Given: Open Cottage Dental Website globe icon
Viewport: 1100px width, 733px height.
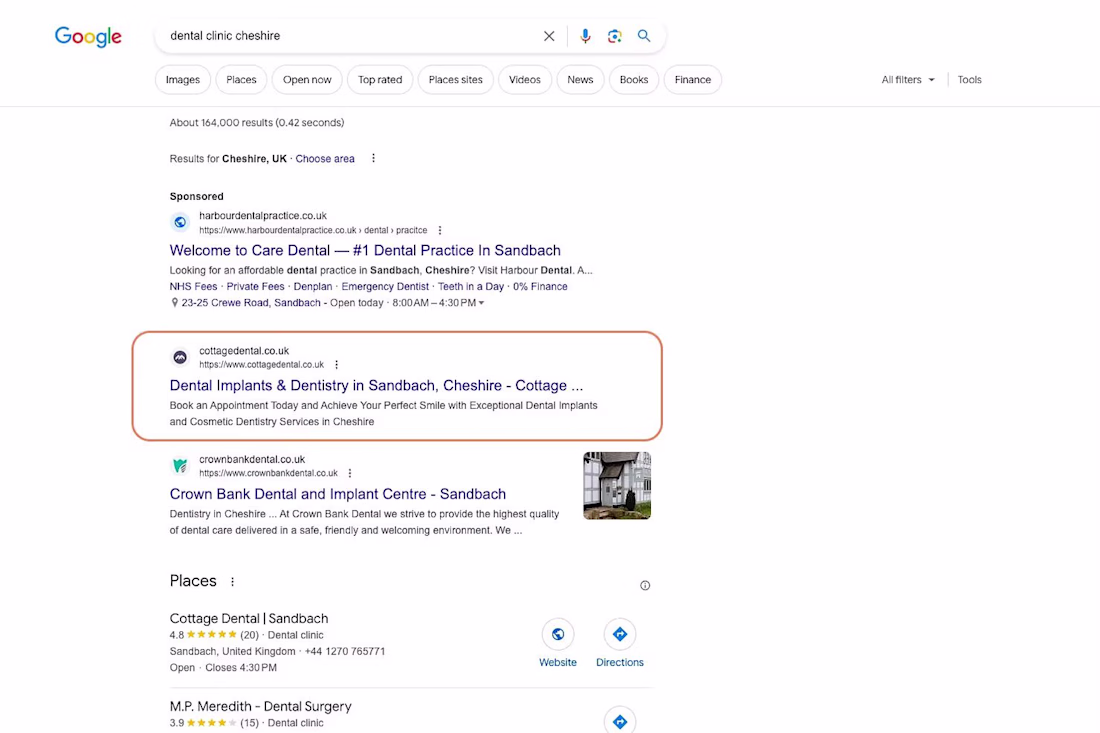Looking at the screenshot, I should (558, 634).
